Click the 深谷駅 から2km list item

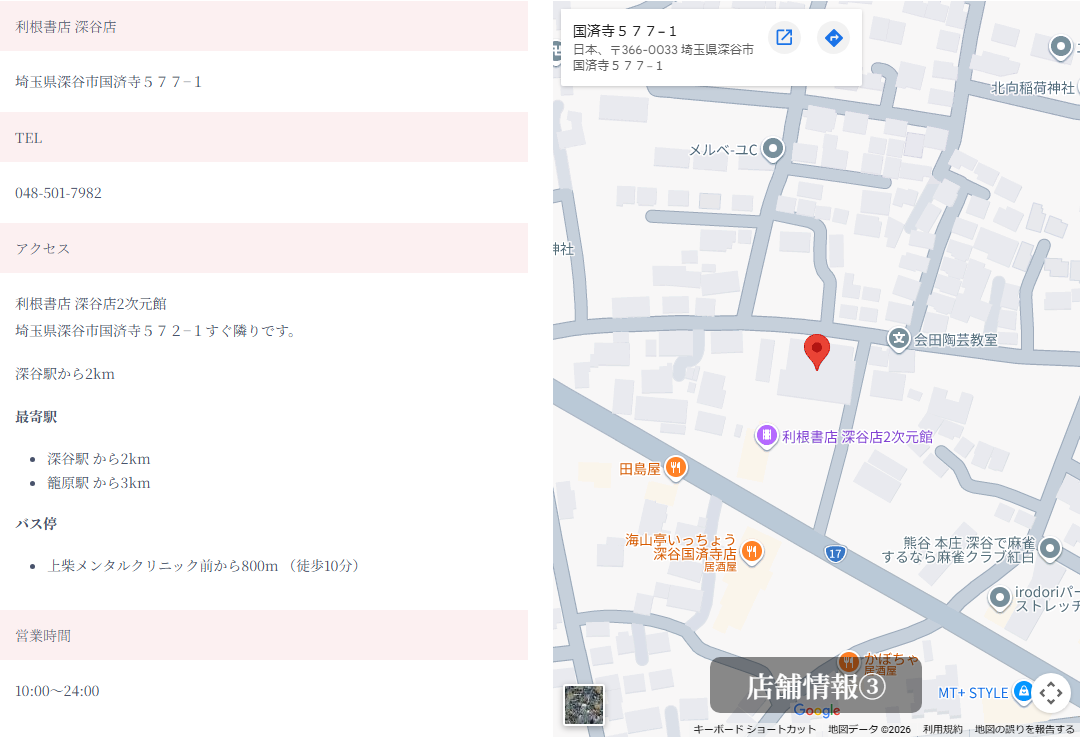point(98,459)
